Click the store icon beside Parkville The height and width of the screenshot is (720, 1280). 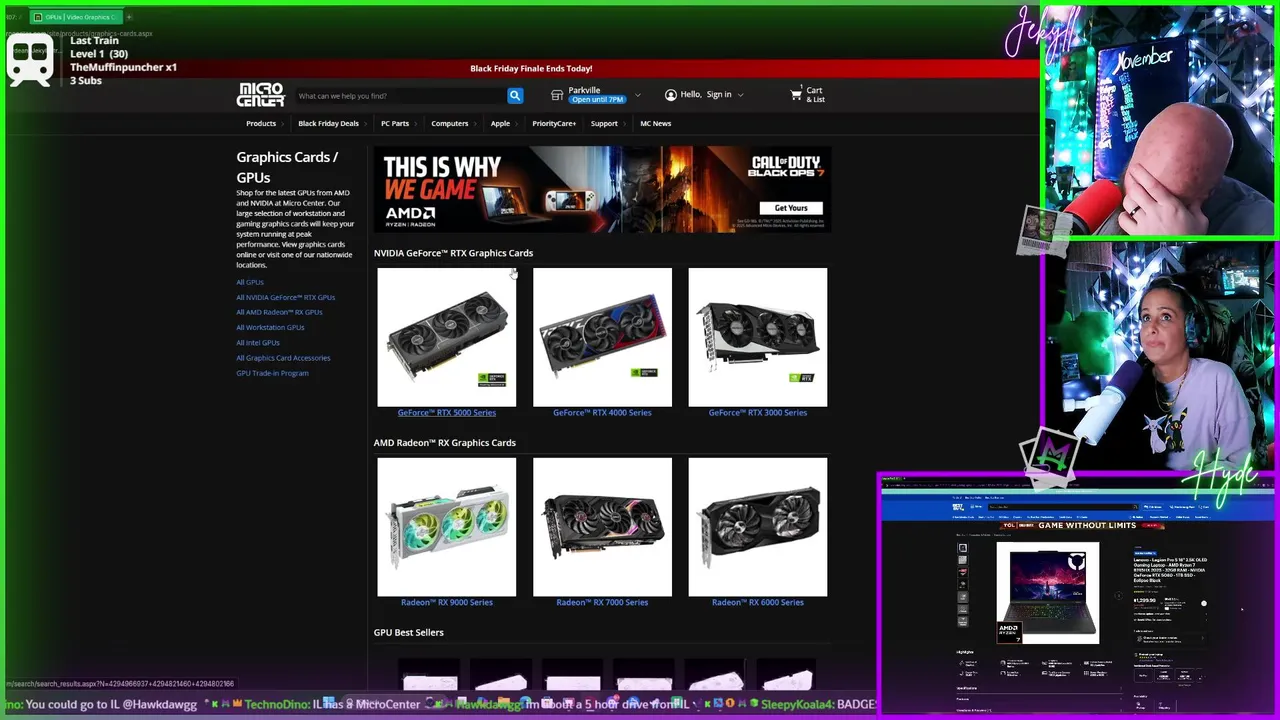pos(557,95)
